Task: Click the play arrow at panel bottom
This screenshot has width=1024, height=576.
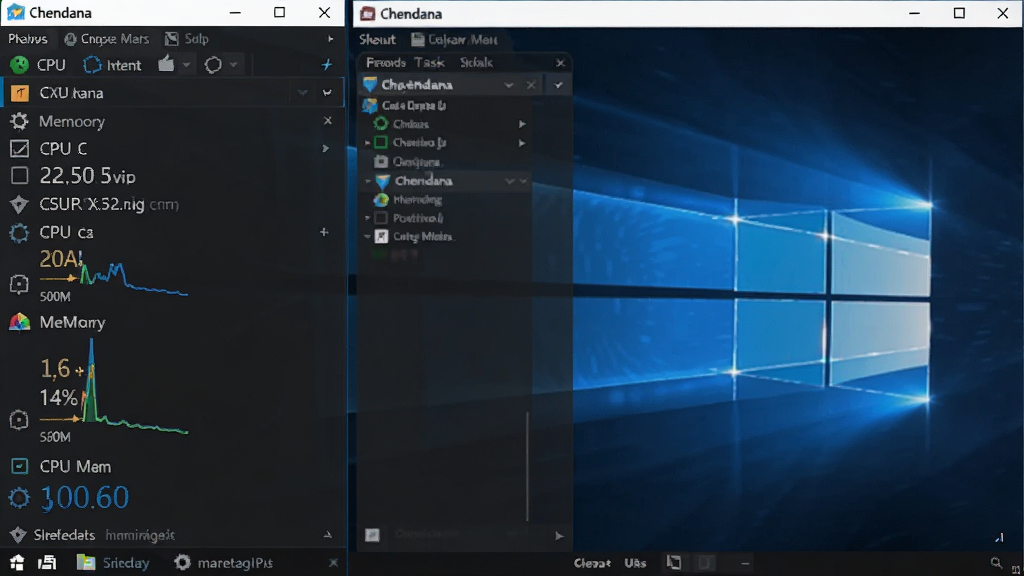Action: click(560, 536)
